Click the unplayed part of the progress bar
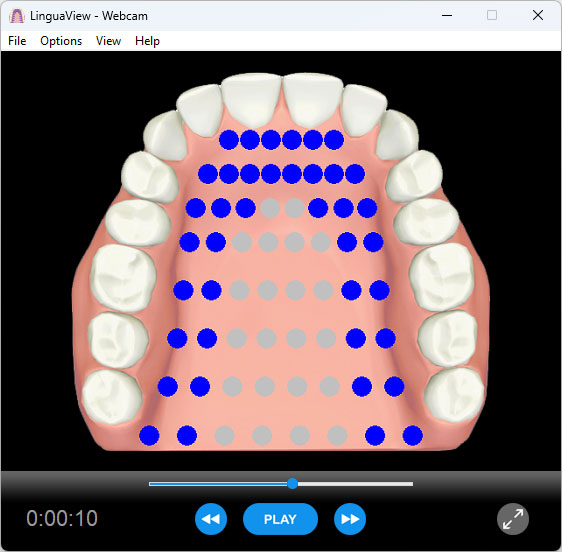The image size is (562, 552). (356, 484)
